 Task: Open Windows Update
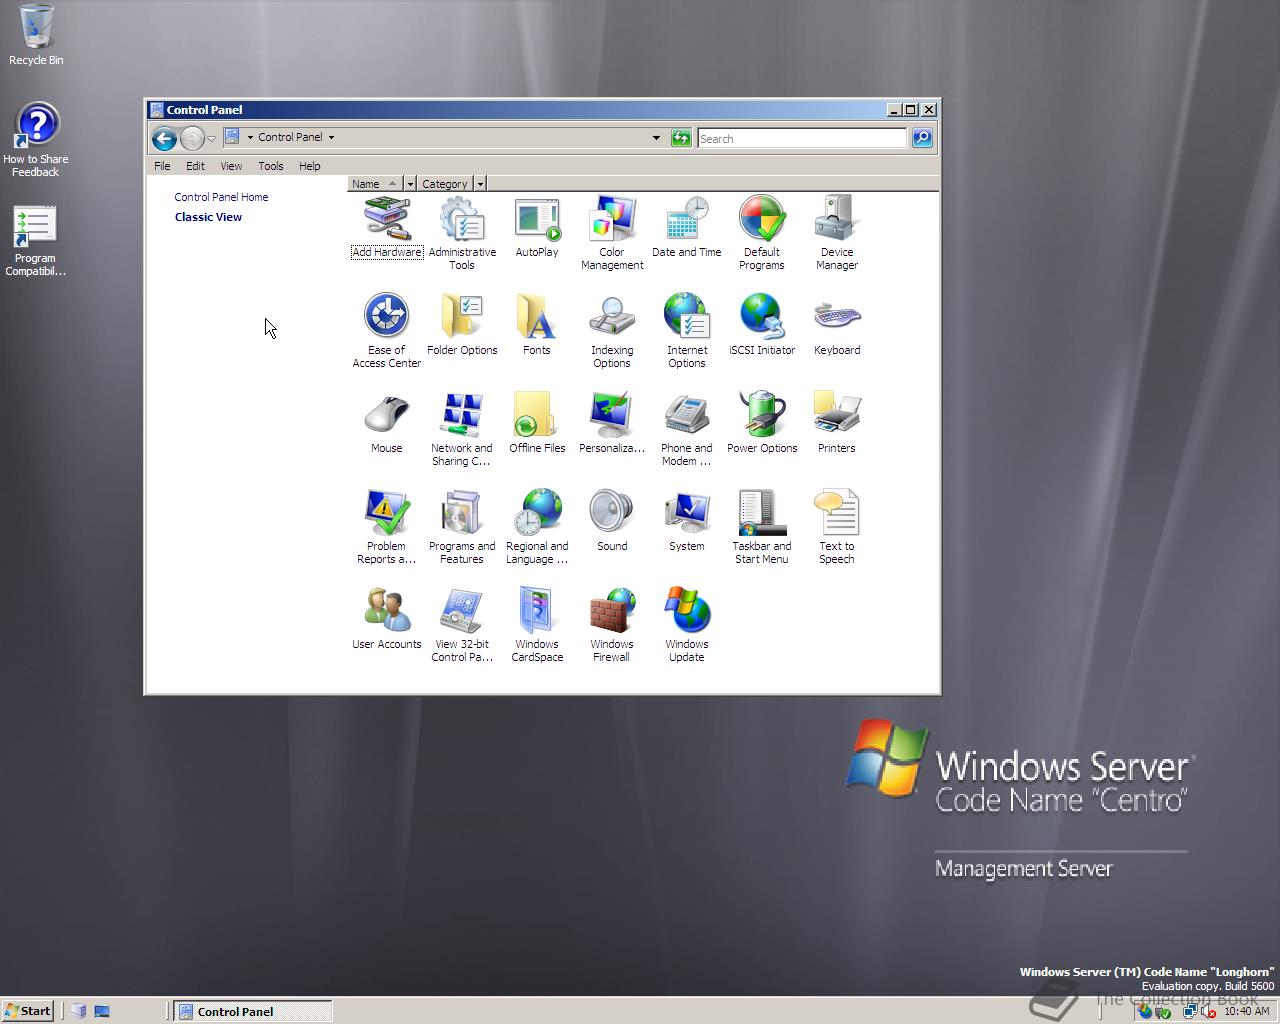tap(687, 626)
